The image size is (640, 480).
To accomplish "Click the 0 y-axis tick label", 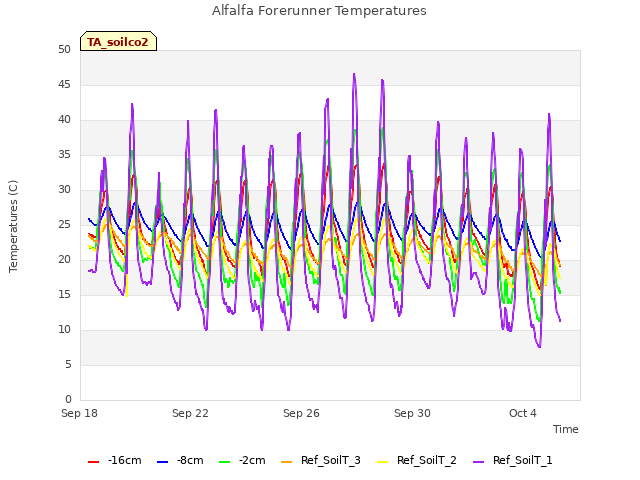I will tap(68, 400).
